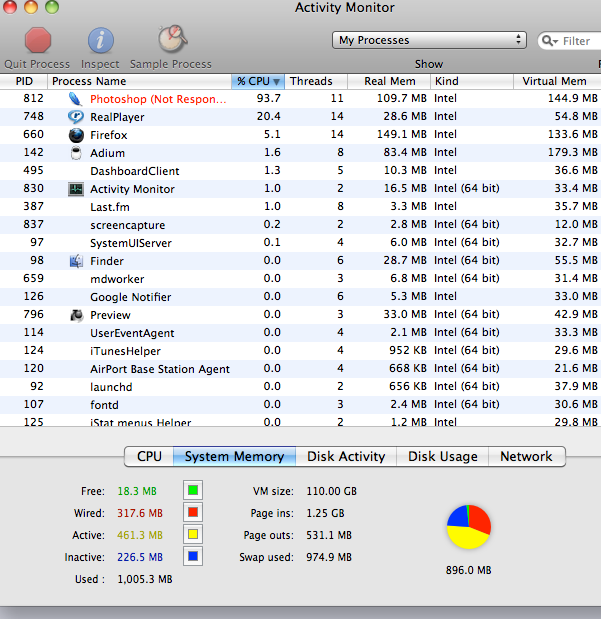Screen dimensions: 601x619
Task: Click the Photoshop feather icon in row 812
Action: click(75, 99)
